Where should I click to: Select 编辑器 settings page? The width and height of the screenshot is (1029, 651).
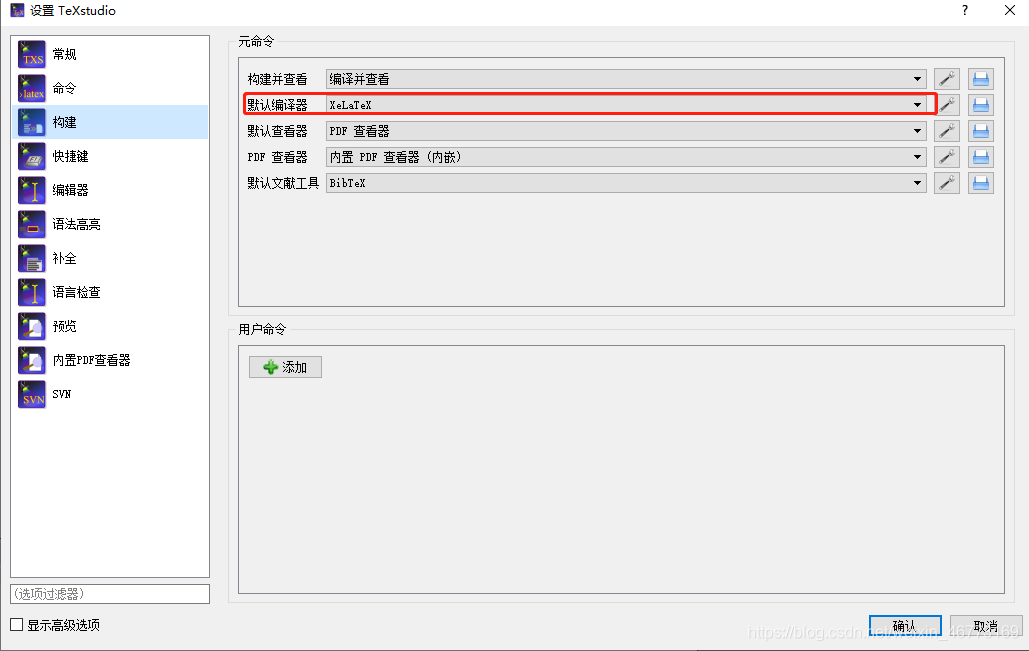110,190
